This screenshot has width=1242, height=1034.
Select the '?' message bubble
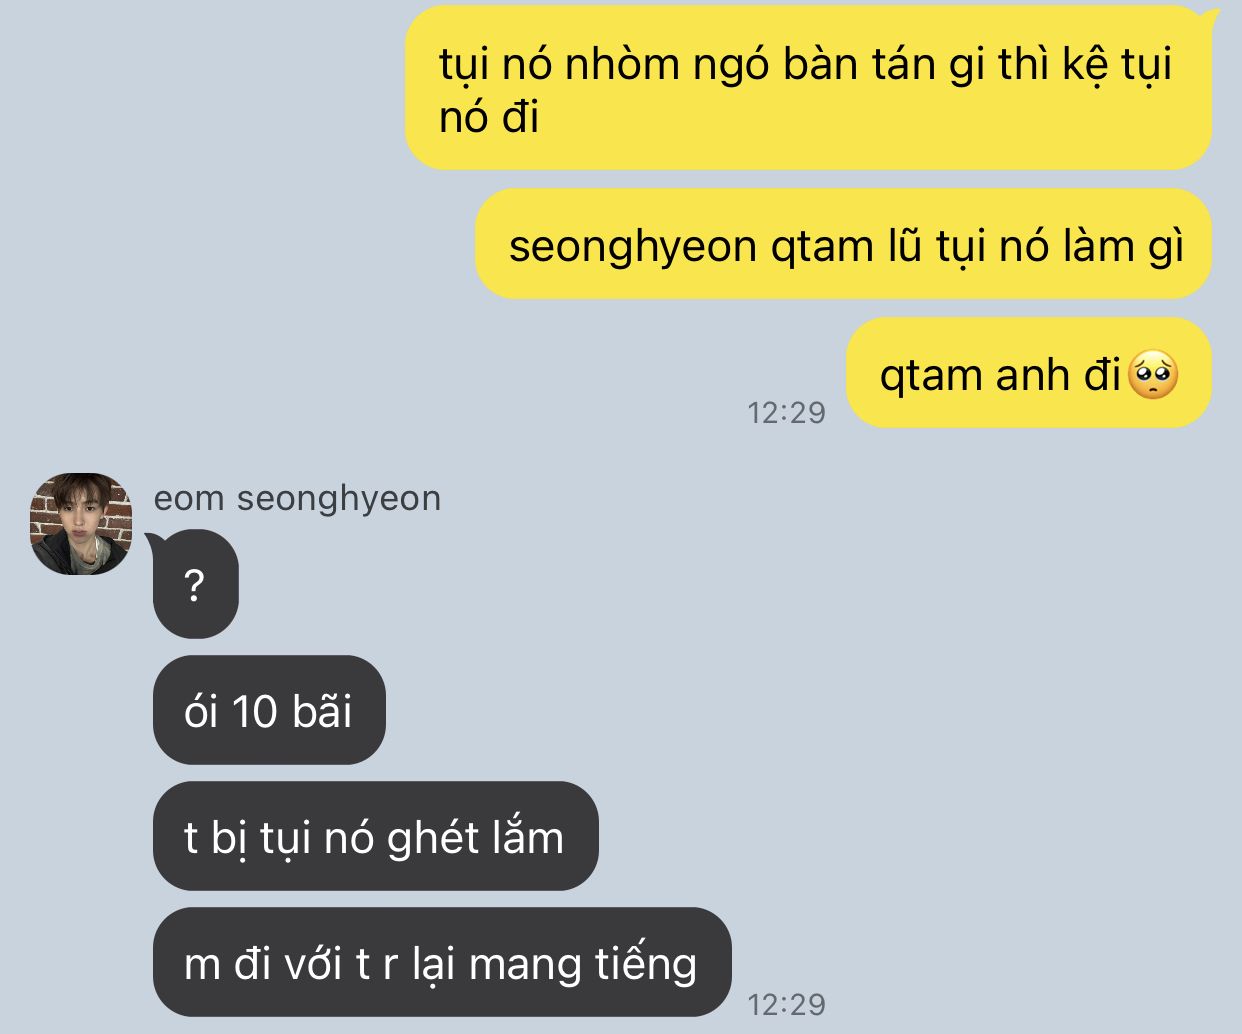click(x=196, y=584)
